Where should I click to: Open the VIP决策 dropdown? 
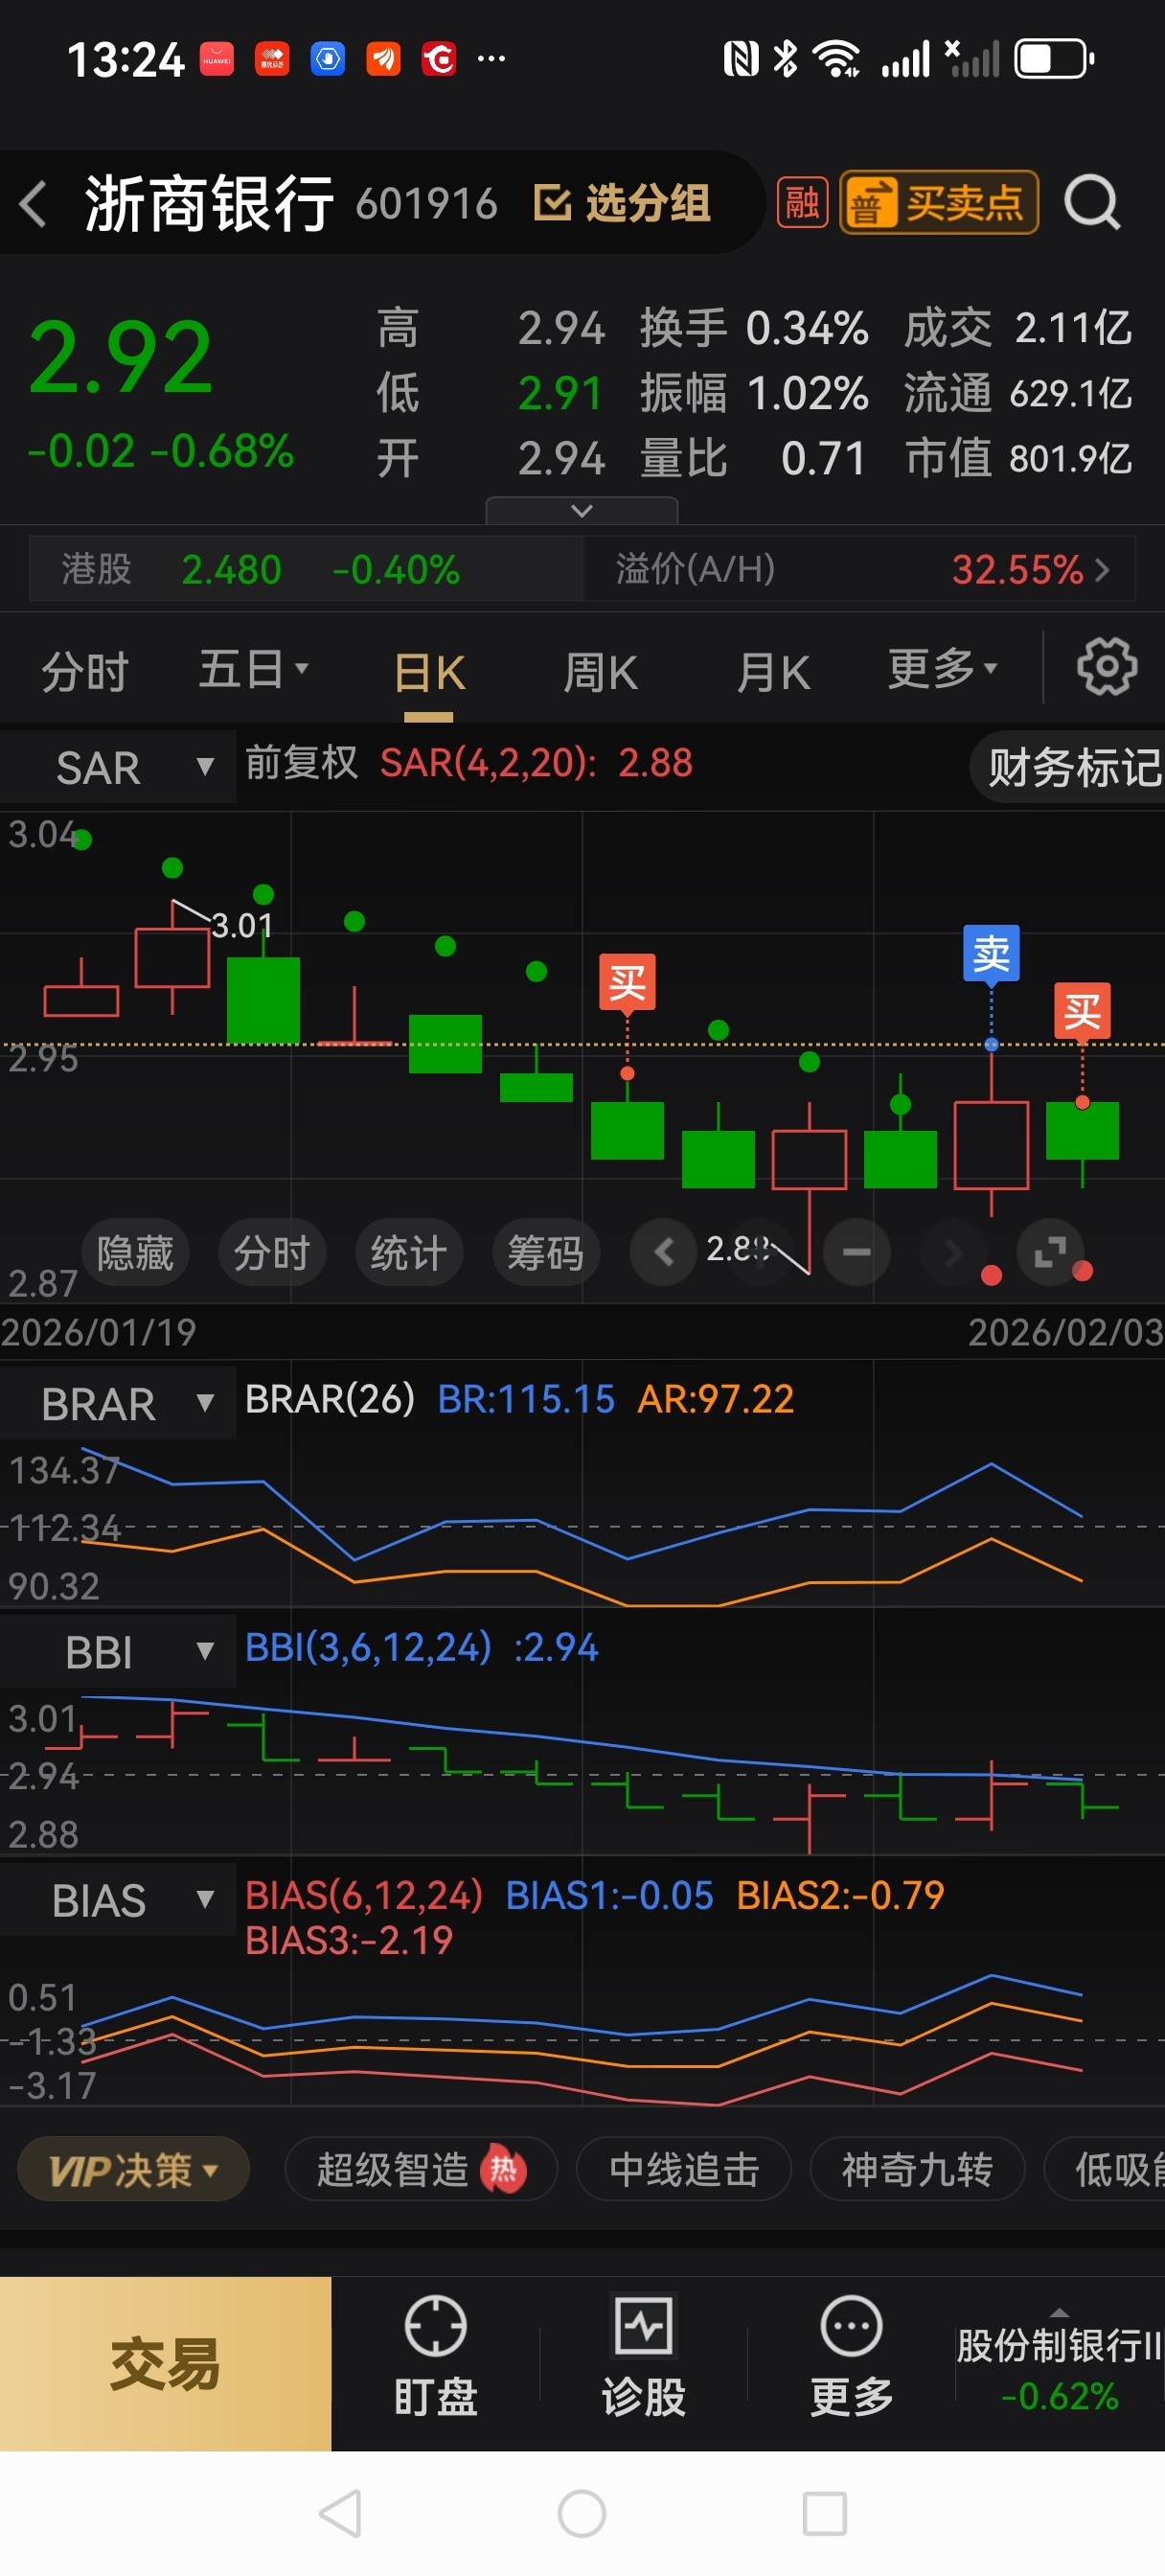tap(133, 2170)
